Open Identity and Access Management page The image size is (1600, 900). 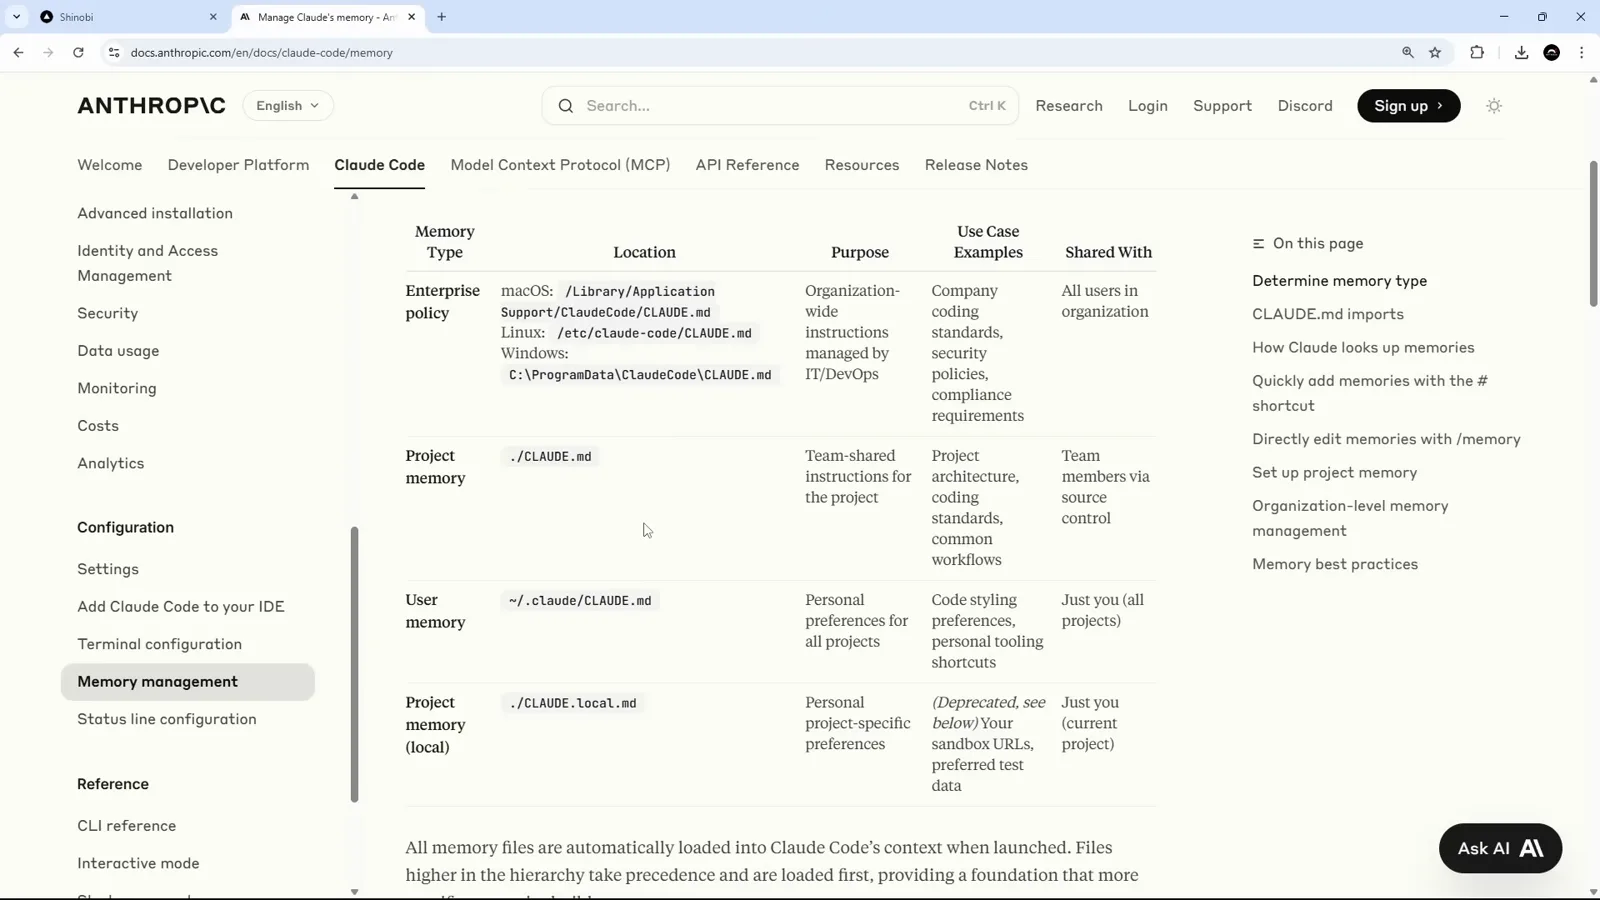(x=148, y=263)
